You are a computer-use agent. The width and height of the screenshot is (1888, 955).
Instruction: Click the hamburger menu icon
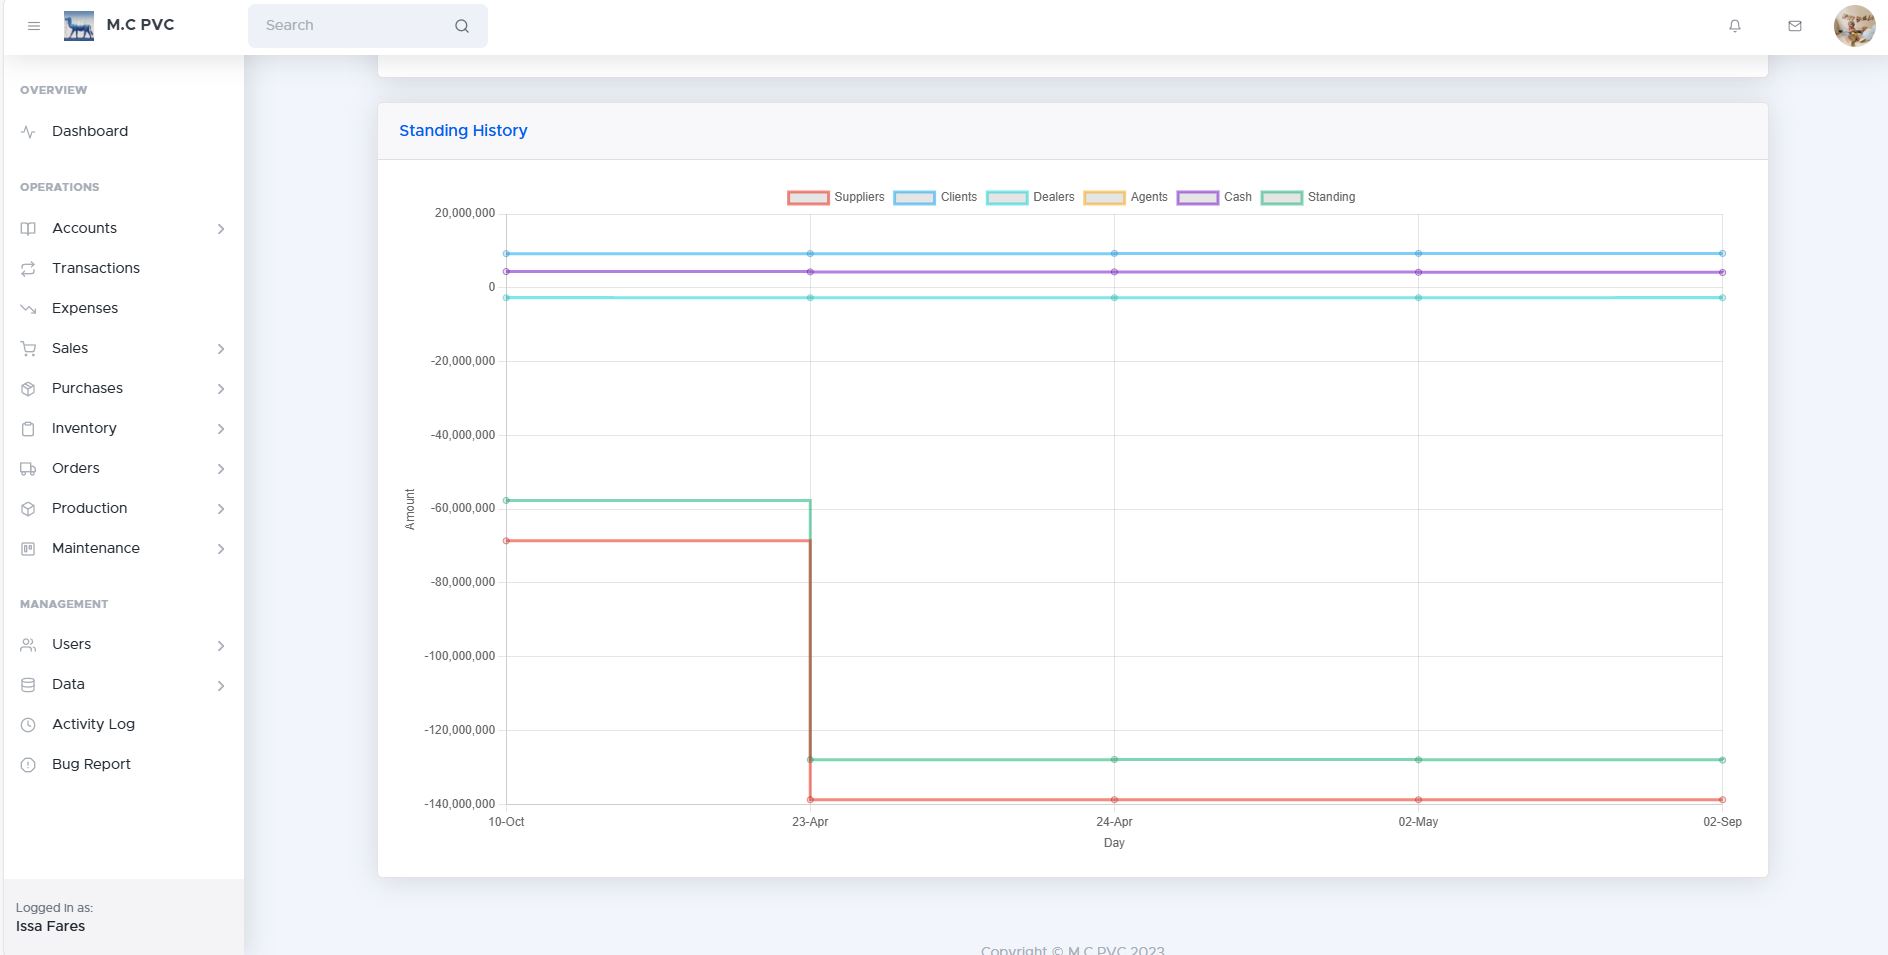click(34, 26)
